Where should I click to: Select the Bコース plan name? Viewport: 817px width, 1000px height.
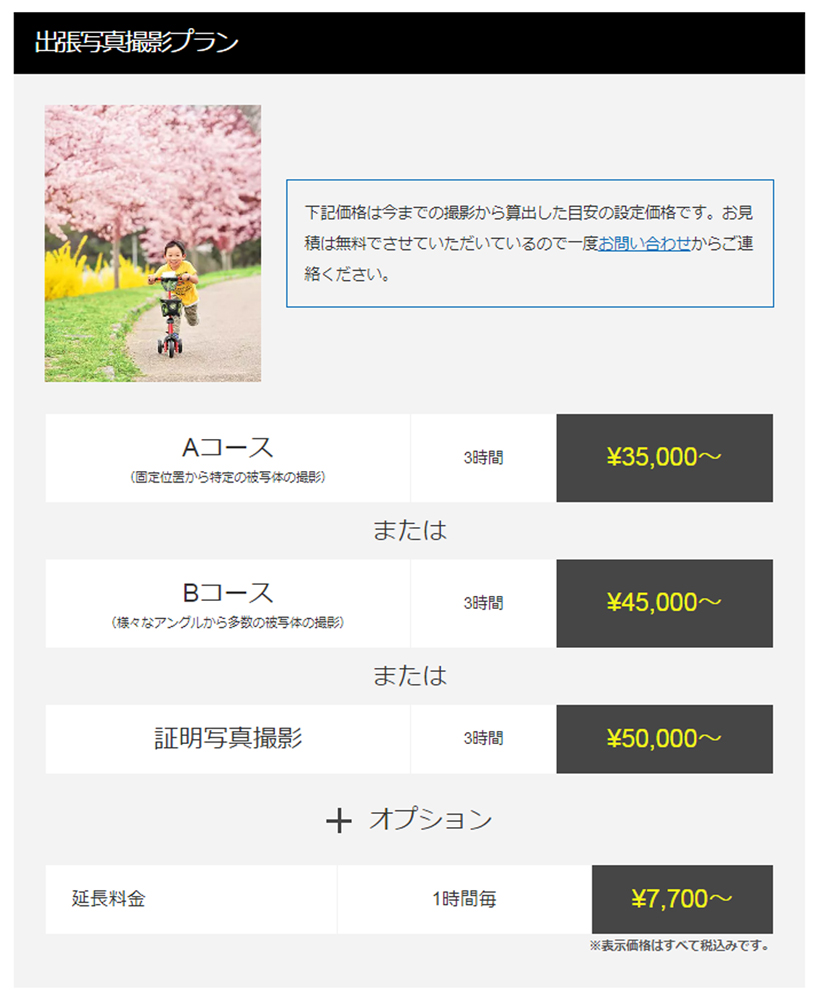click(x=227, y=592)
